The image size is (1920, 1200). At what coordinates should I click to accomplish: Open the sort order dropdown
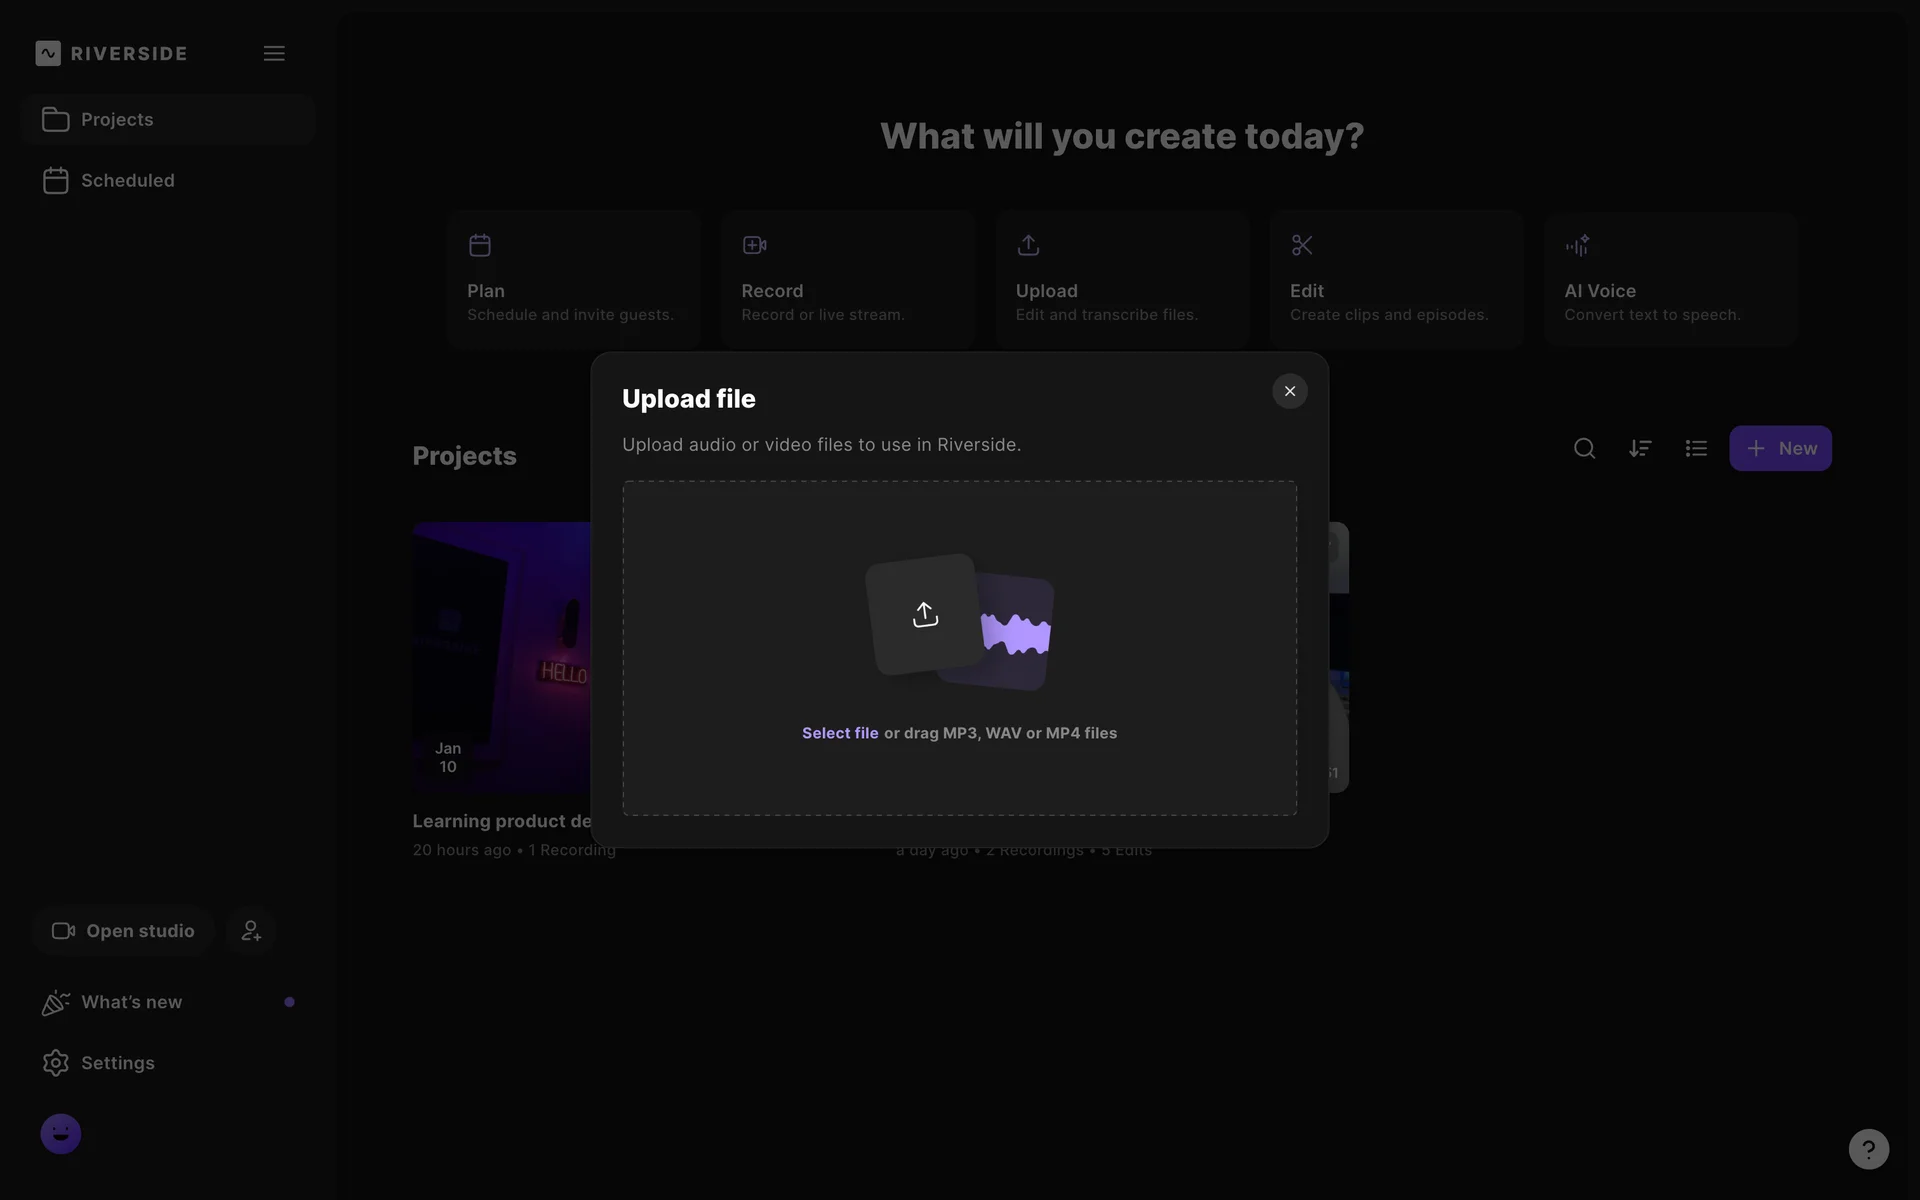point(1640,449)
